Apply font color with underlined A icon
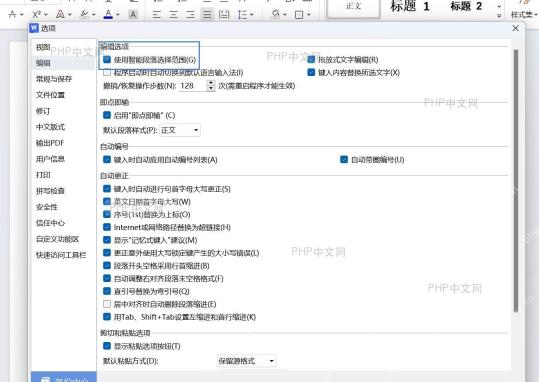 (108, 14)
